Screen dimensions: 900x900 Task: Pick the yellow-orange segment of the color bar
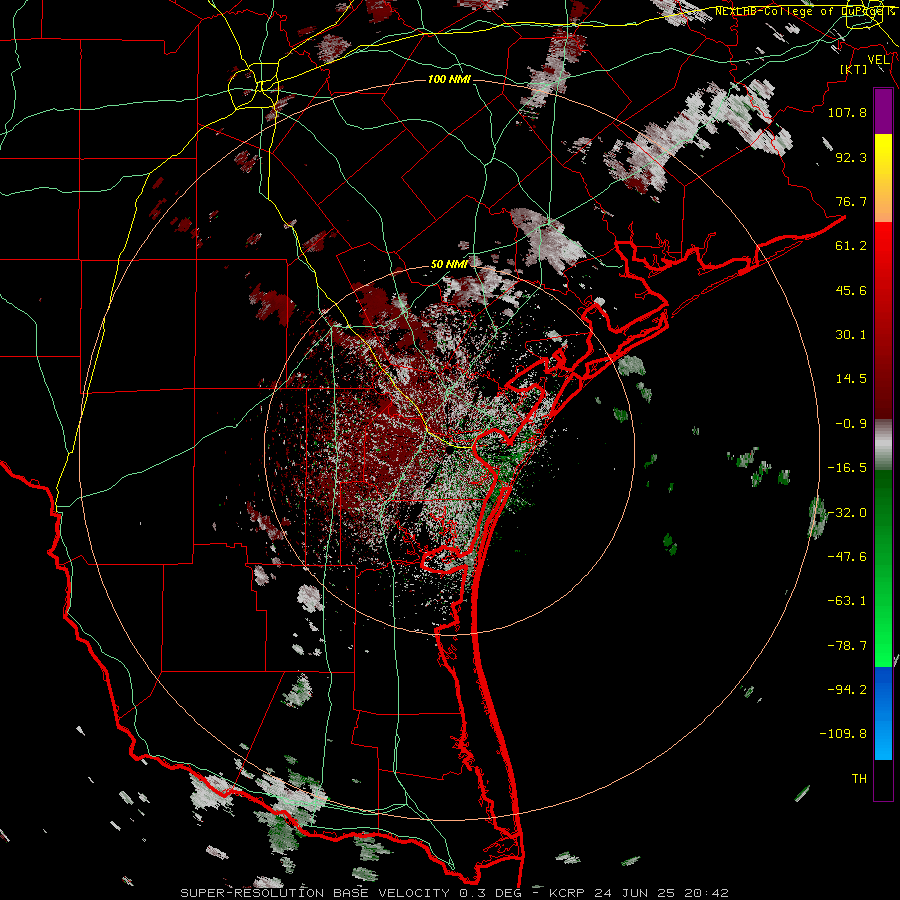(883, 178)
